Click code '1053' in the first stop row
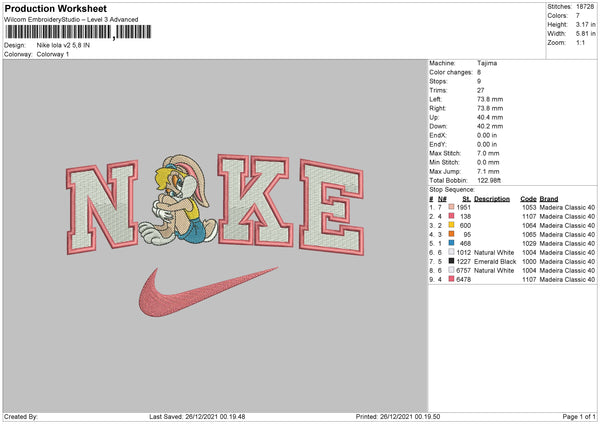 click(x=529, y=207)
